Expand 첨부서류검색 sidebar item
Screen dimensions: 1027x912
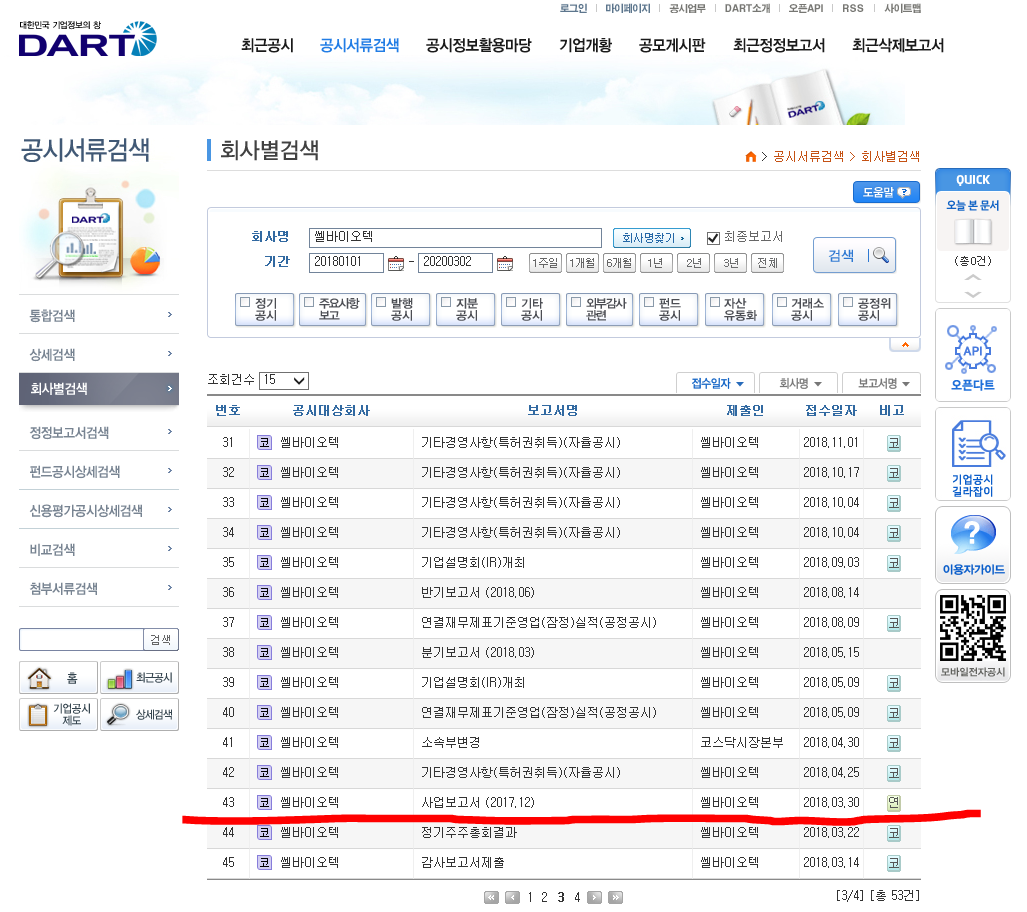click(x=99, y=588)
